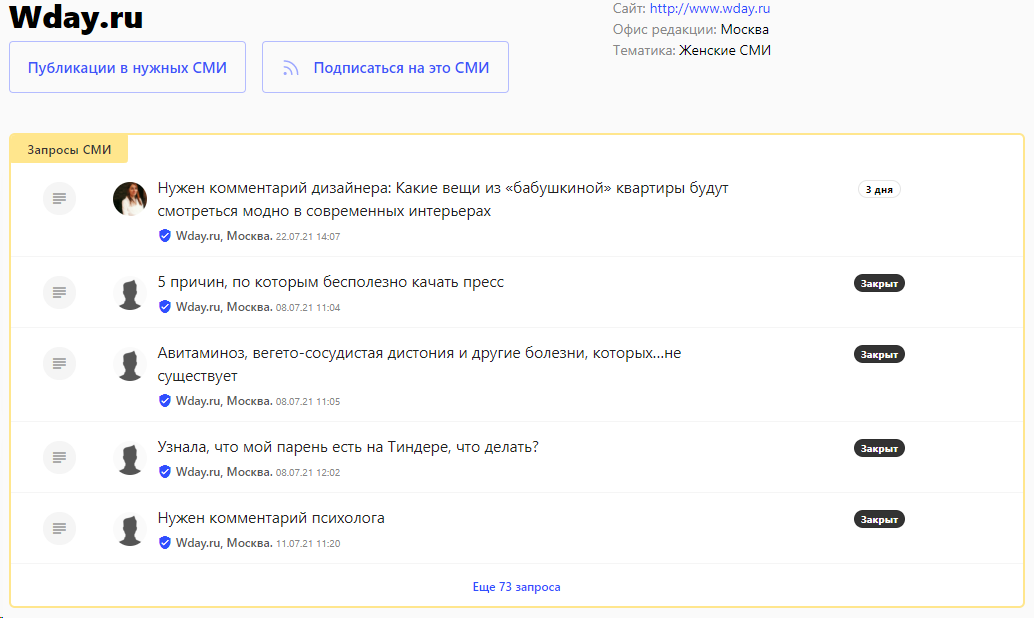Viewport: 1034px width, 618px height.
Task: Open the author photo of the designer request
Action: (130, 199)
